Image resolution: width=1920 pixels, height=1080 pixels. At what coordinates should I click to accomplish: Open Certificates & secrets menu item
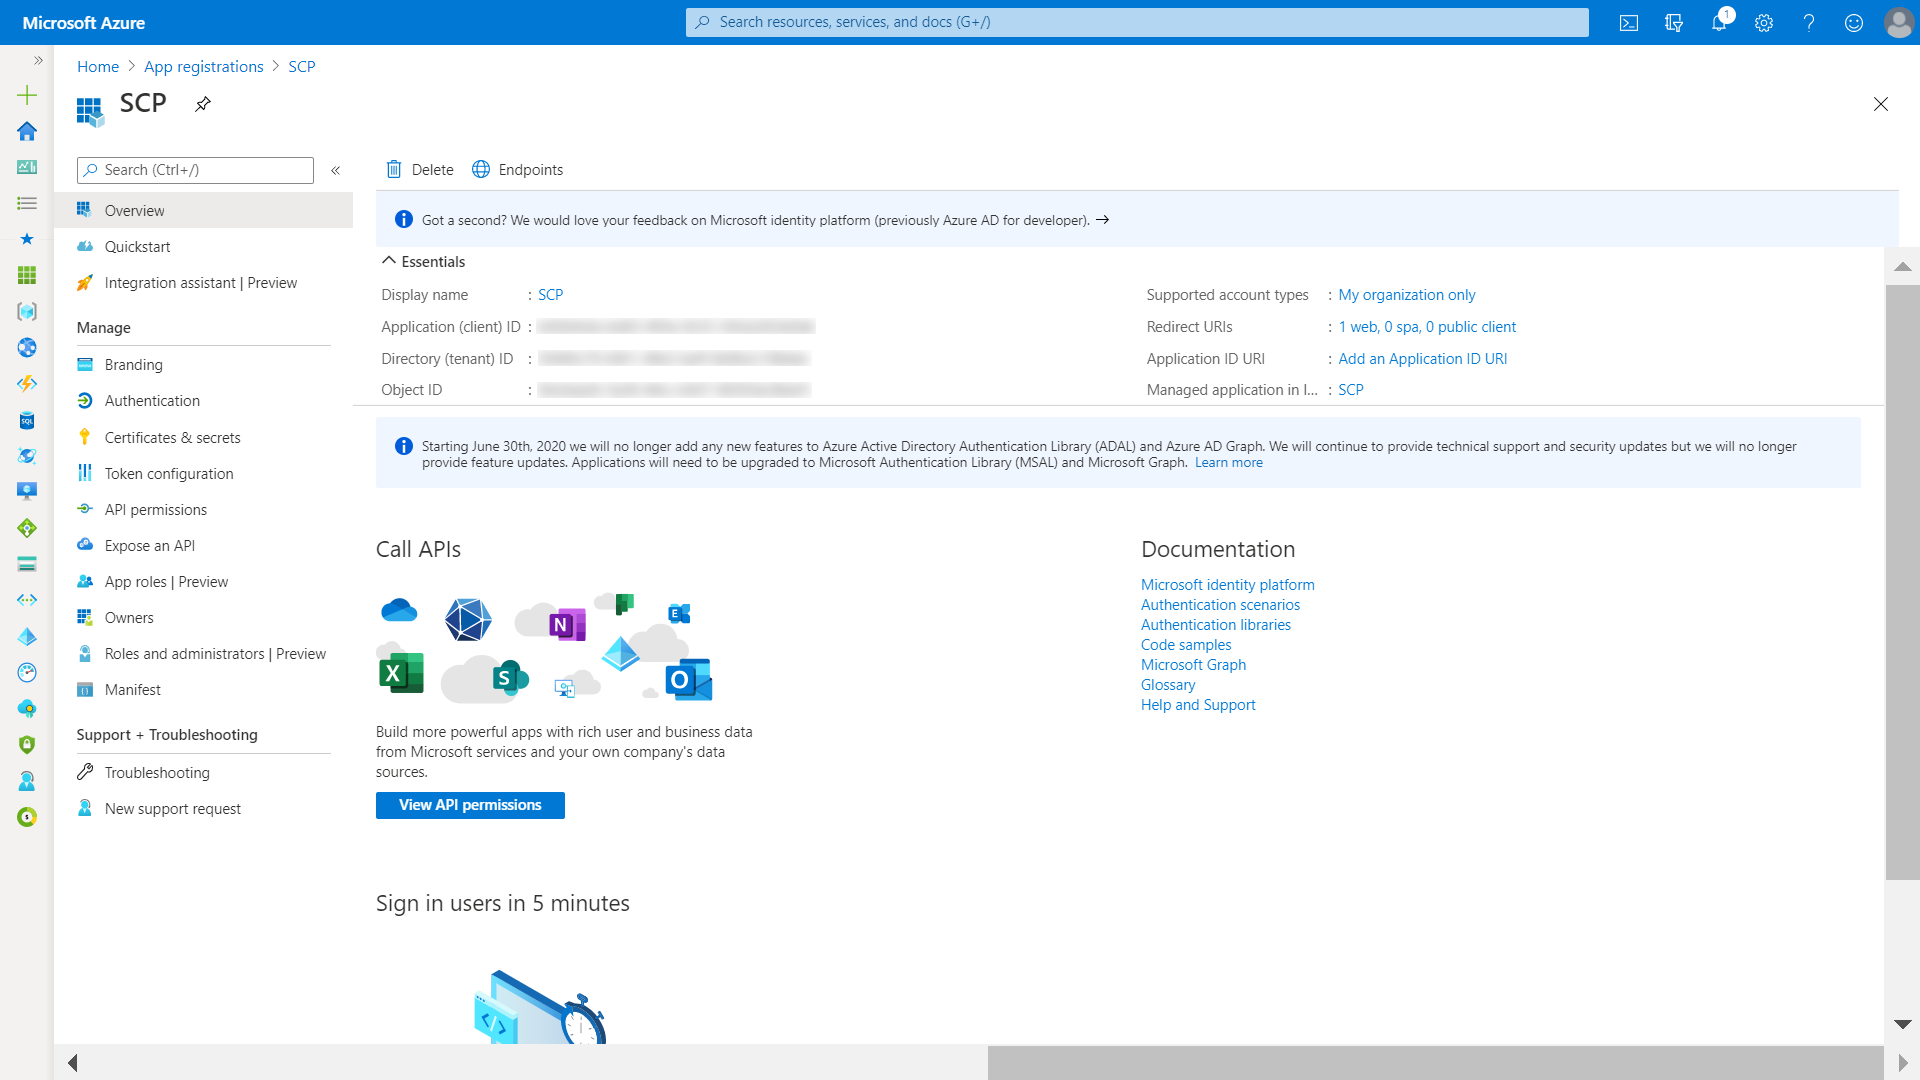tap(172, 438)
